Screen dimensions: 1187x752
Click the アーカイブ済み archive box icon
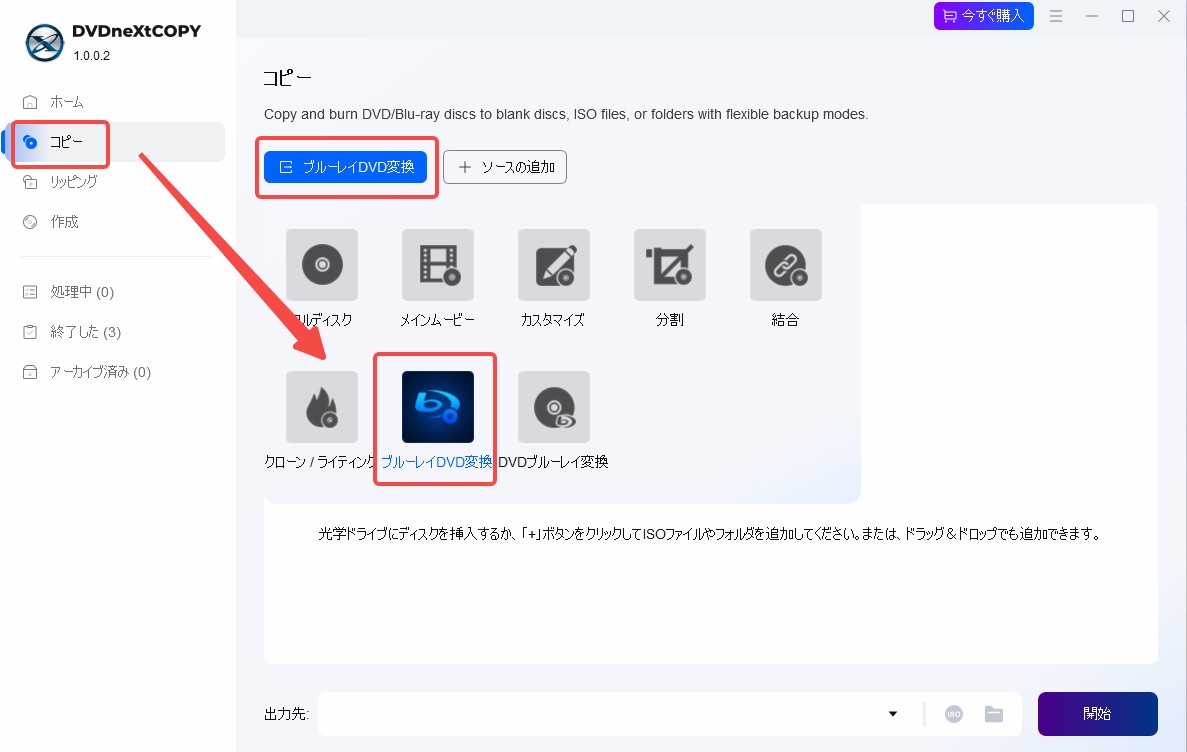(x=30, y=373)
